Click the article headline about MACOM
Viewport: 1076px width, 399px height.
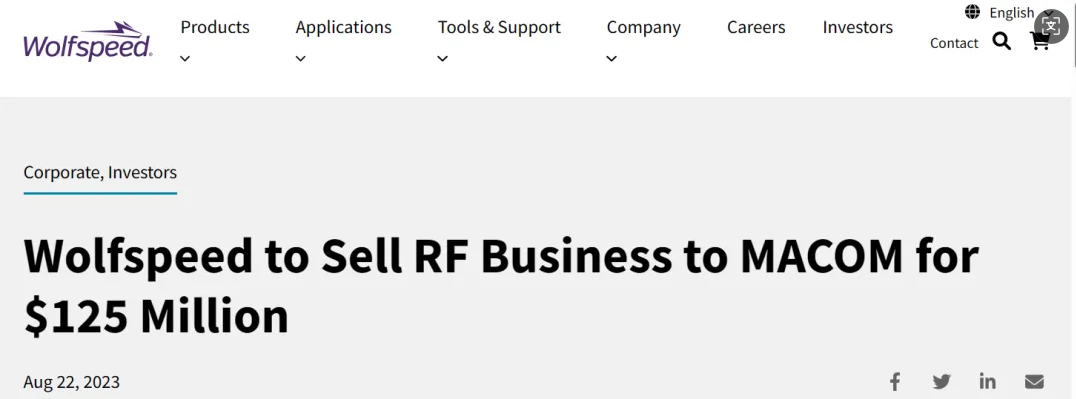501,286
